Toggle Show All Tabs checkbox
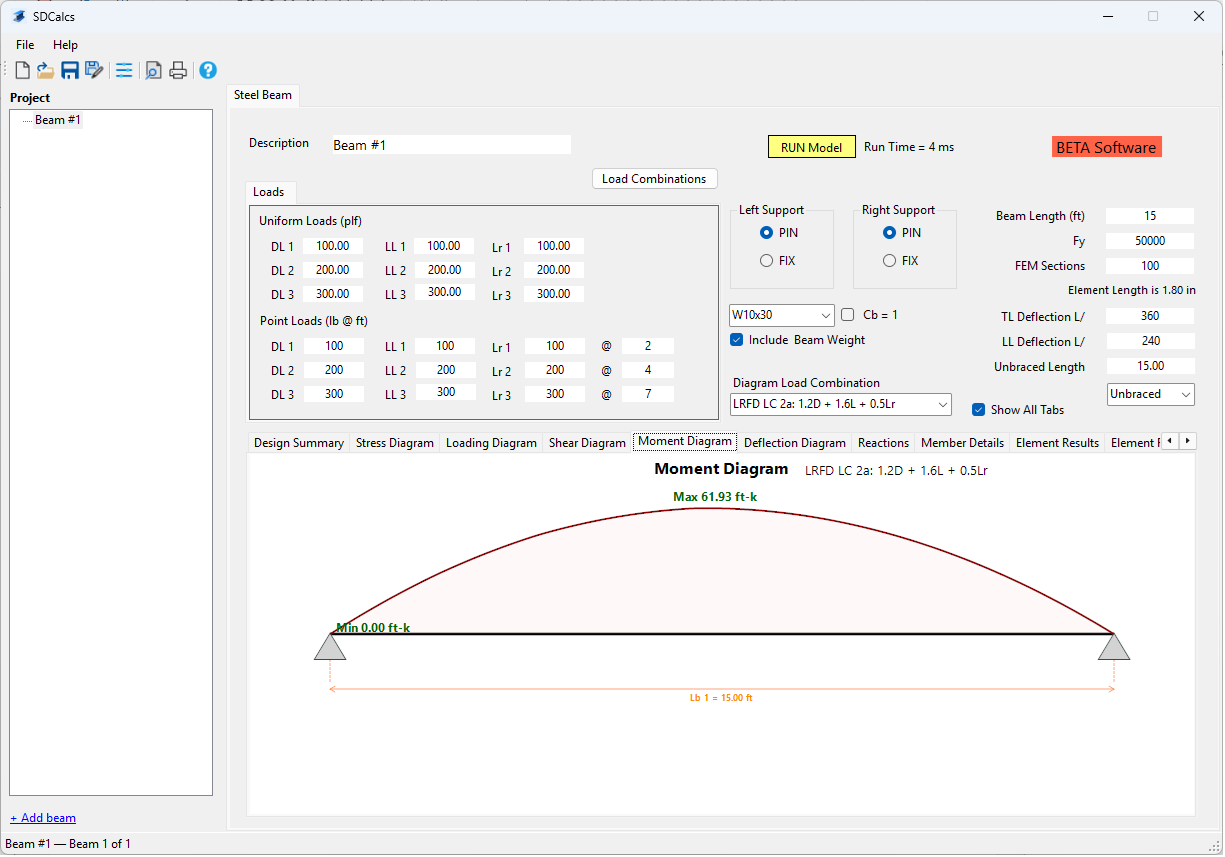 (x=979, y=410)
